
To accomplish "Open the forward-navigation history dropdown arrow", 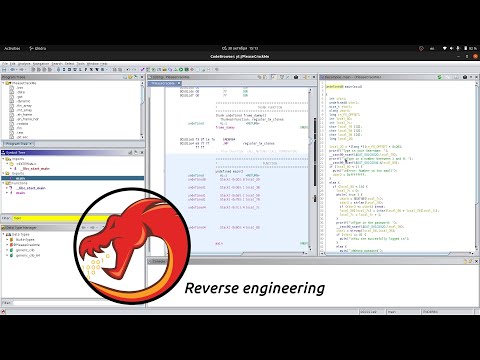I will (26, 69).
